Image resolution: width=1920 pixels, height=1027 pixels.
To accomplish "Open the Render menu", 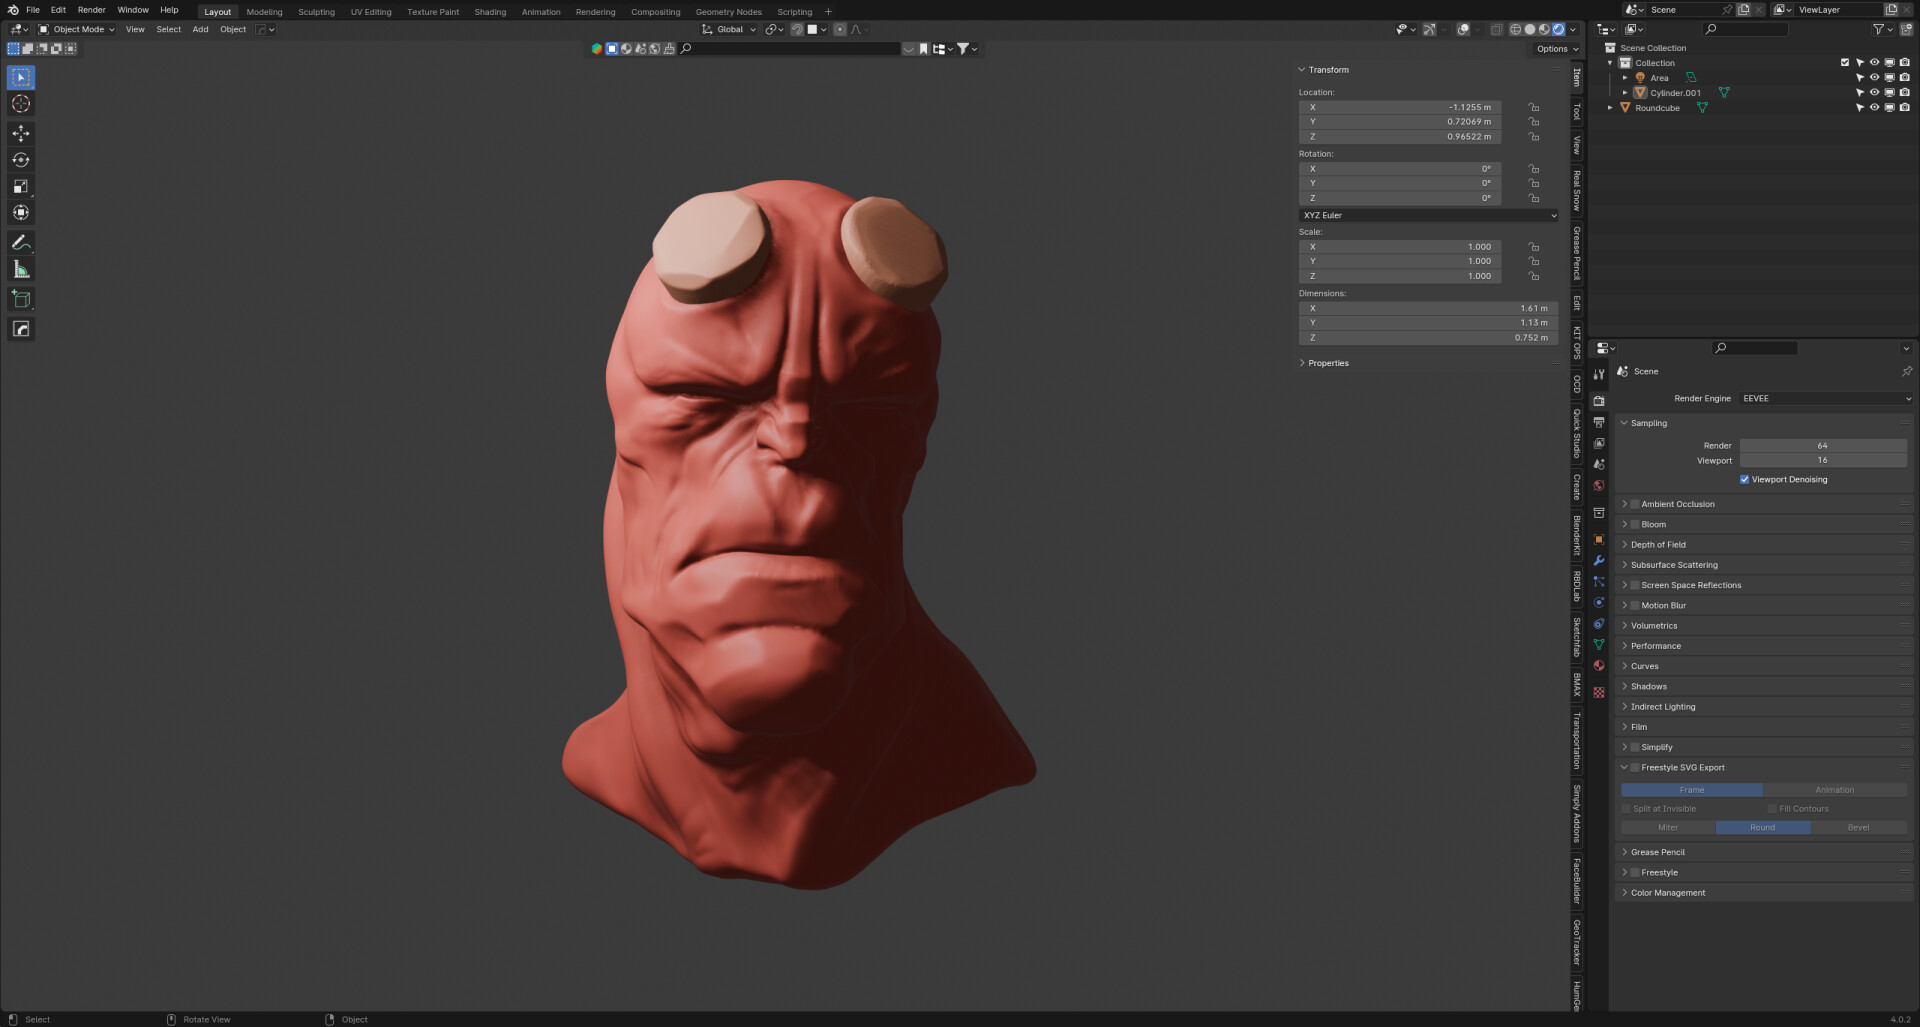I will [x=91, y=10].
